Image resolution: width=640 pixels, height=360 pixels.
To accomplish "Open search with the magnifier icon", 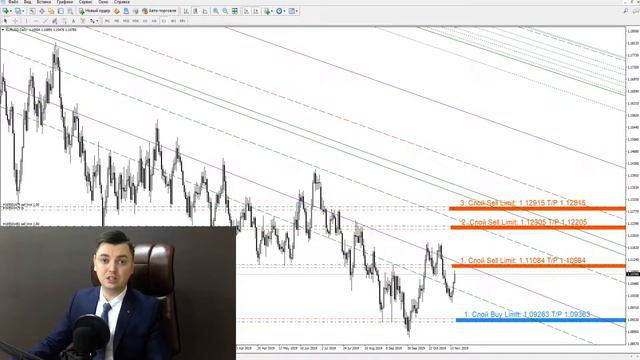I will click(x=626, y=11).
